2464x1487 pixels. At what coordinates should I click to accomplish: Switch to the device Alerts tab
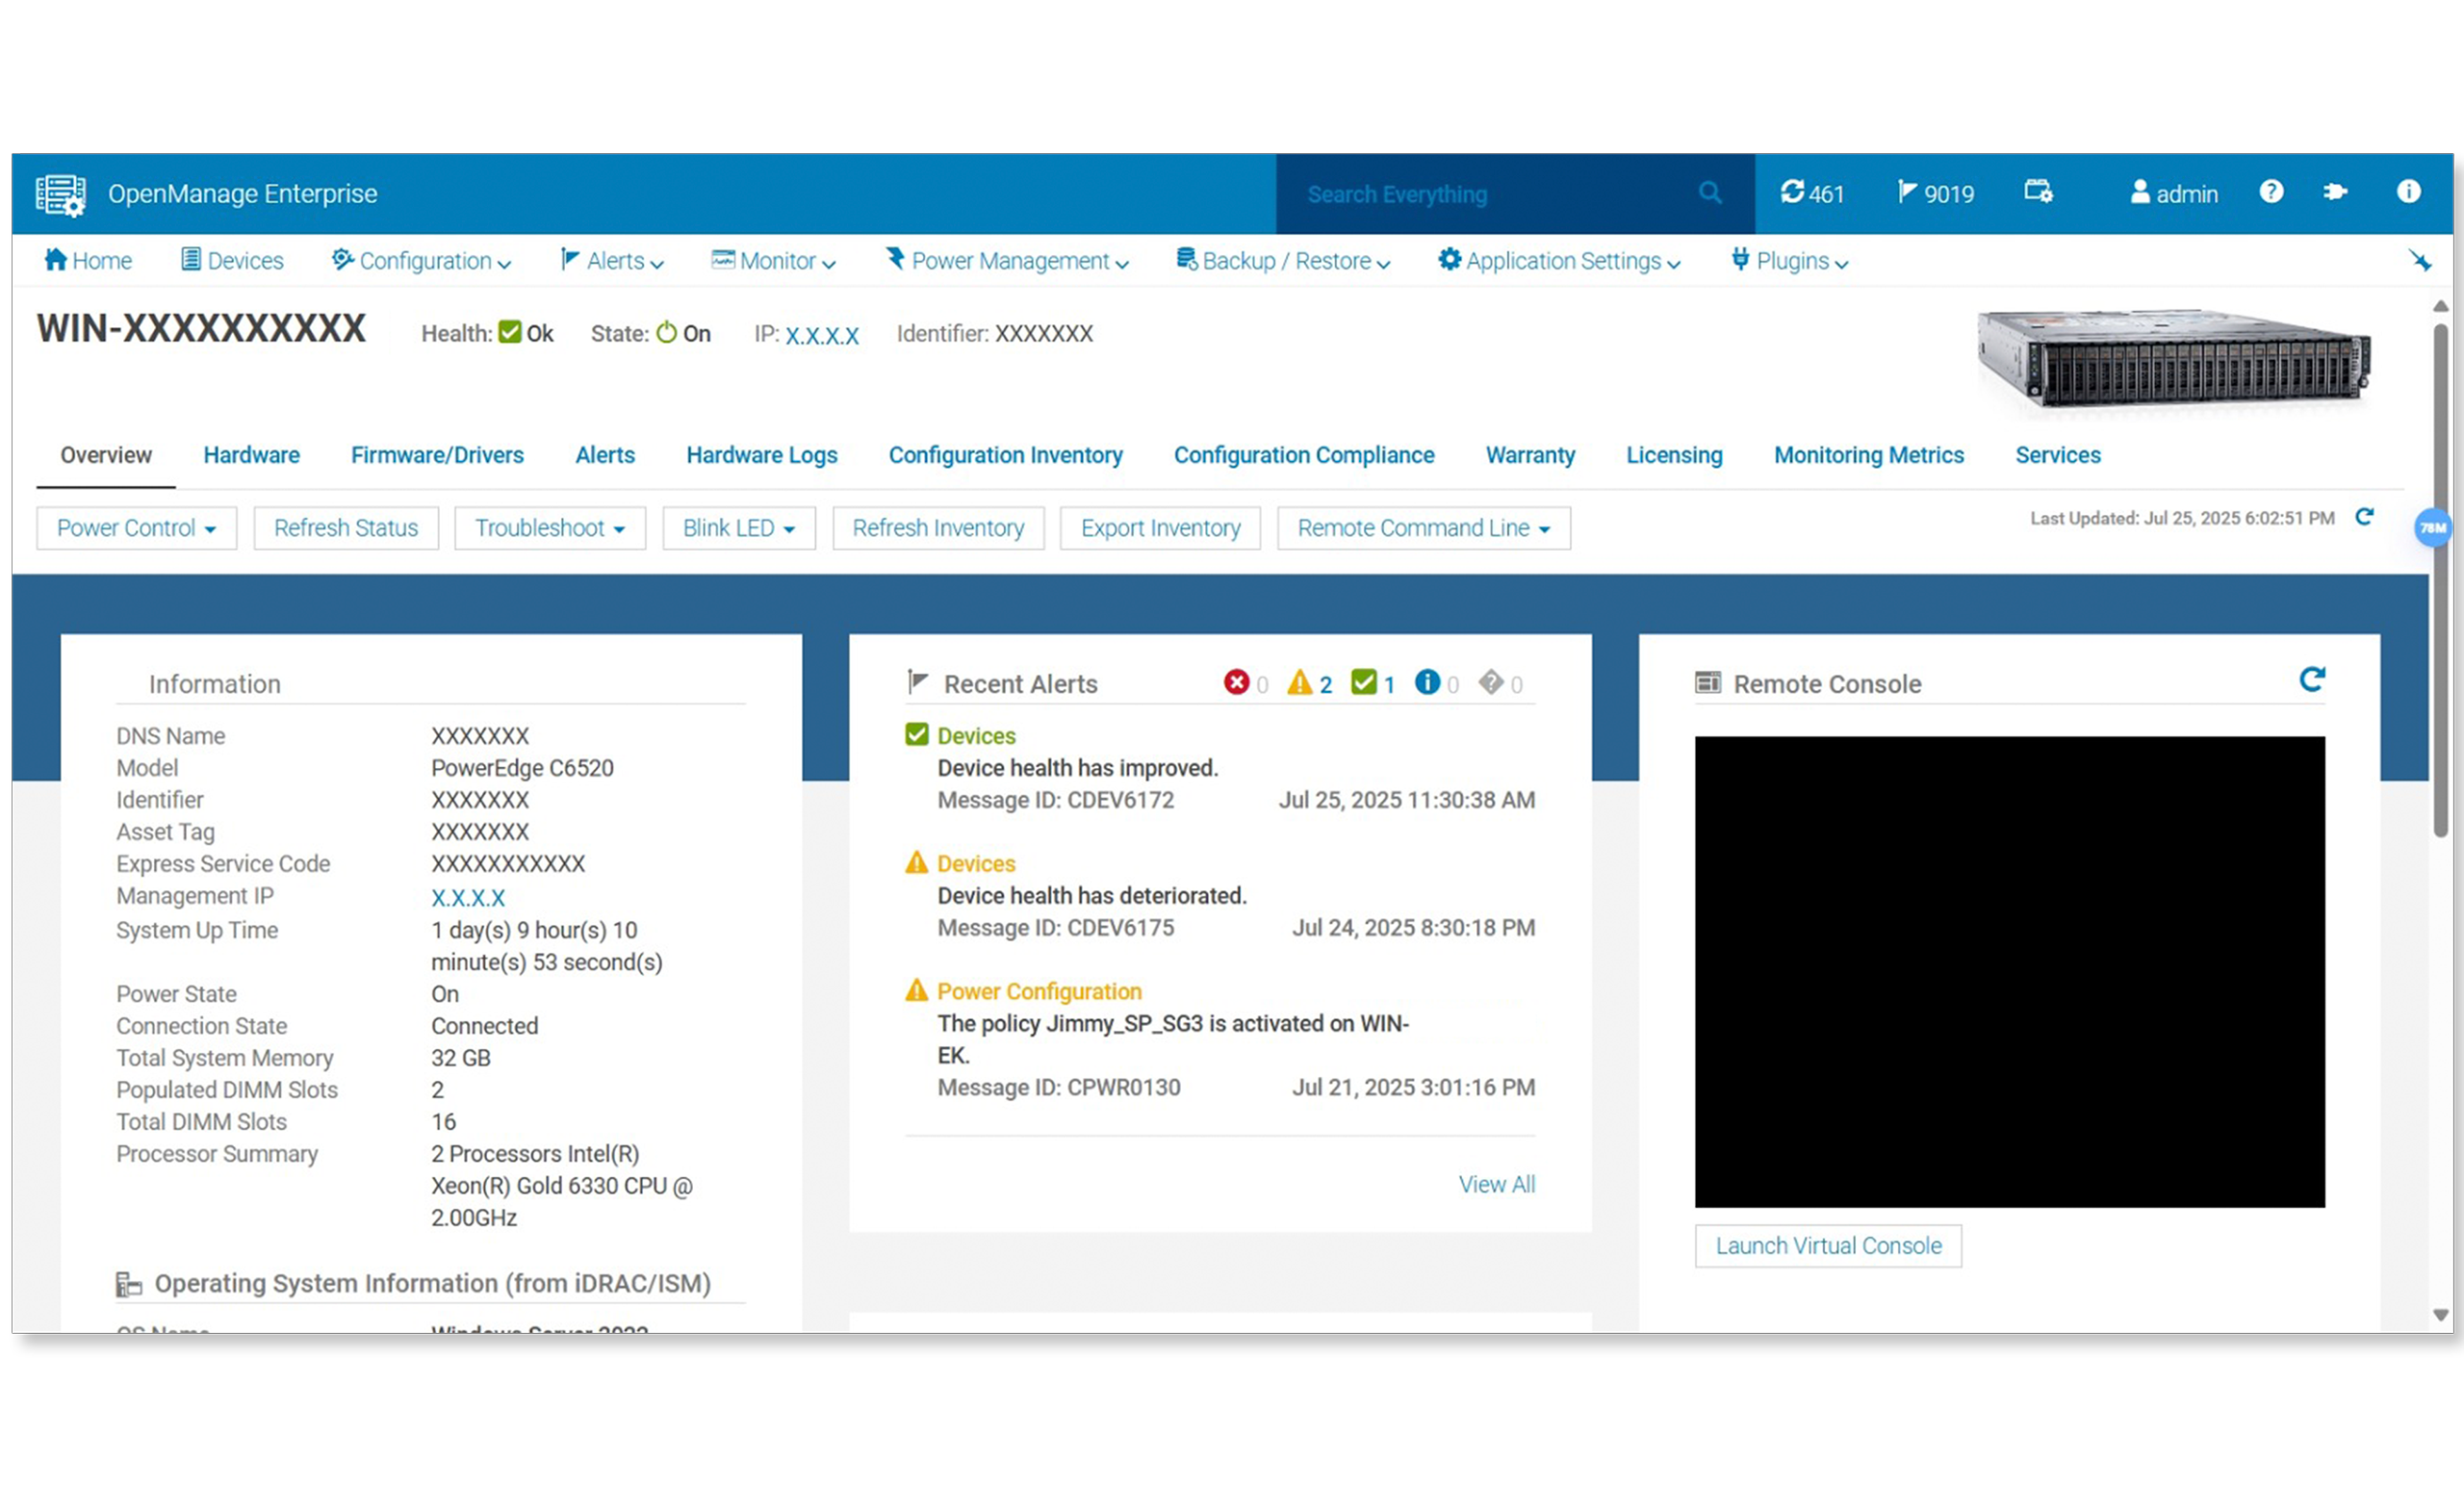605,455
